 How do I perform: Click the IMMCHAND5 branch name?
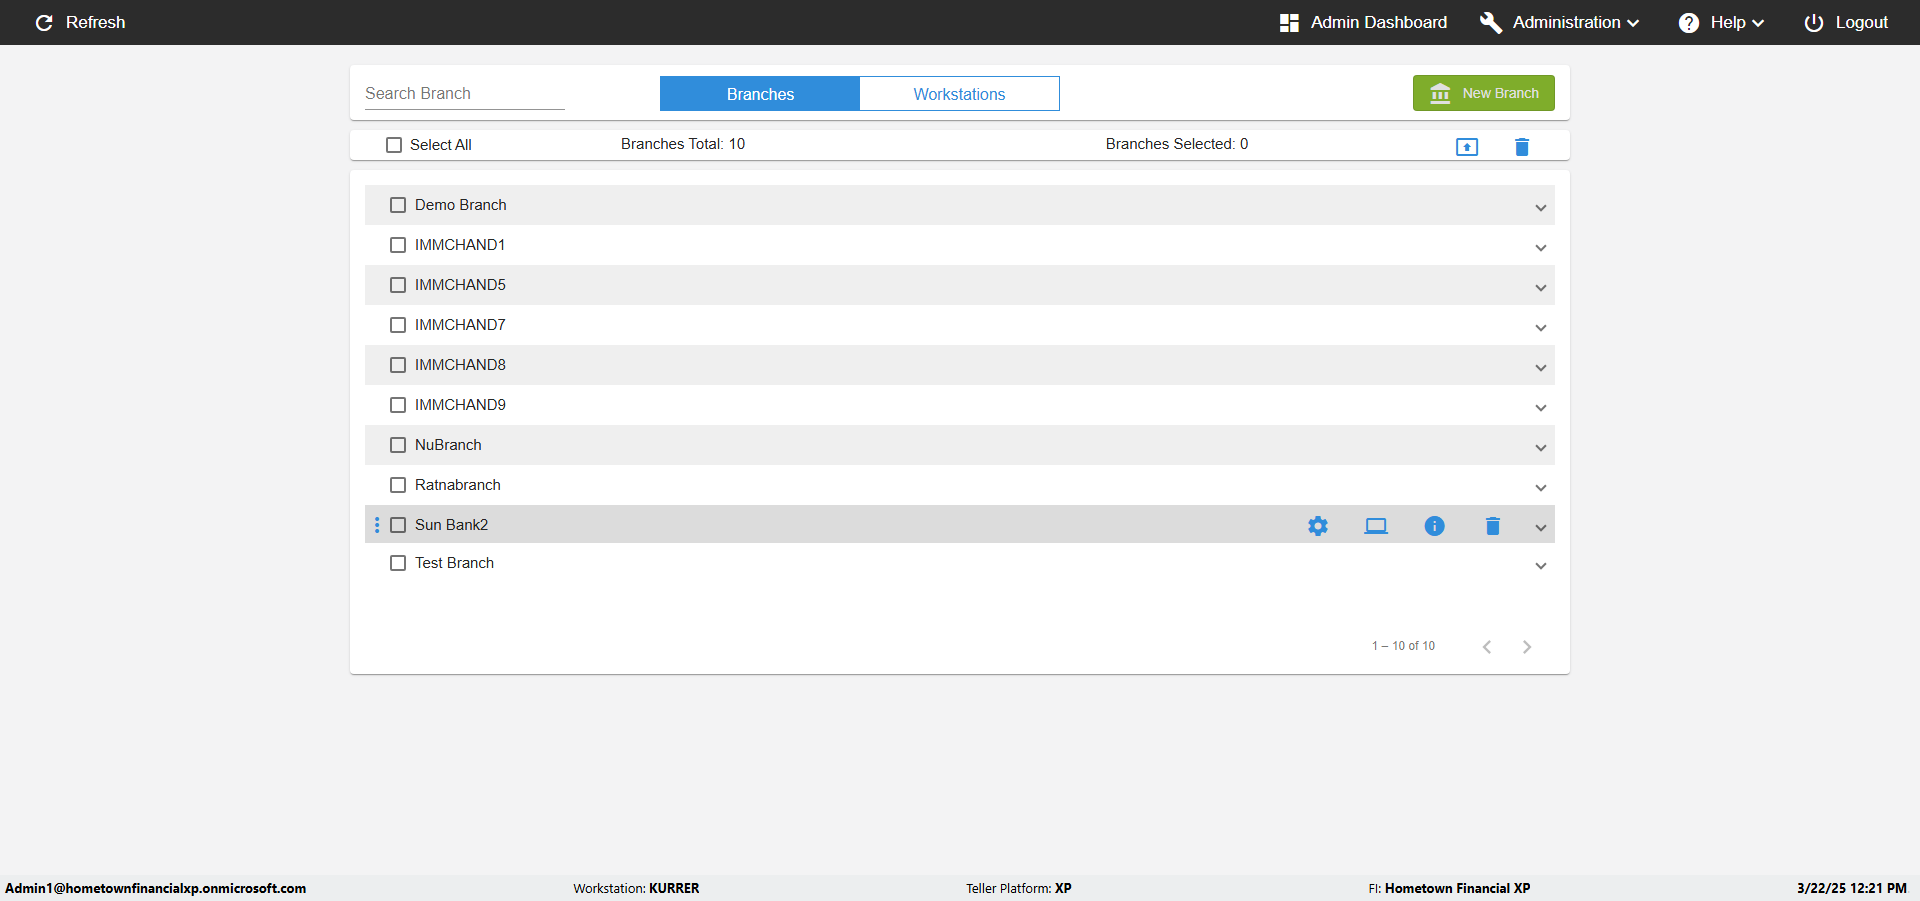(x=460, y=285)
